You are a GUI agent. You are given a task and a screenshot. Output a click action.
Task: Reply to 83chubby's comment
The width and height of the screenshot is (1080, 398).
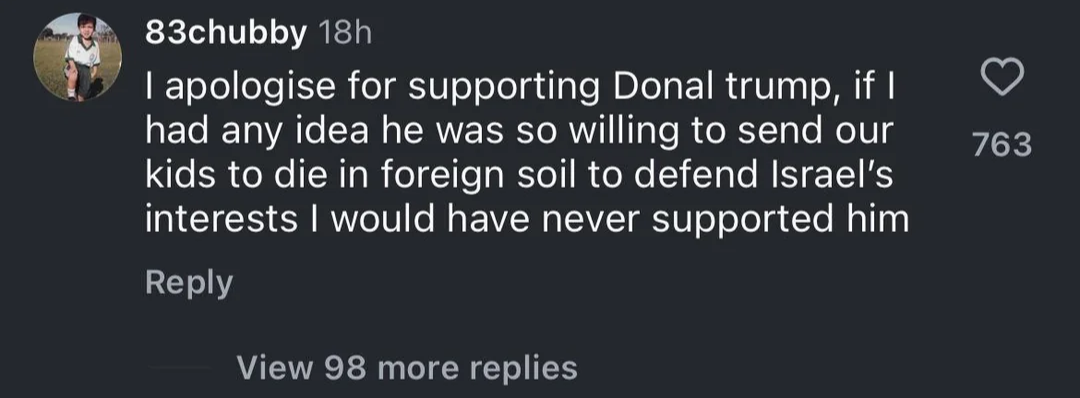(x=189, y=284)
